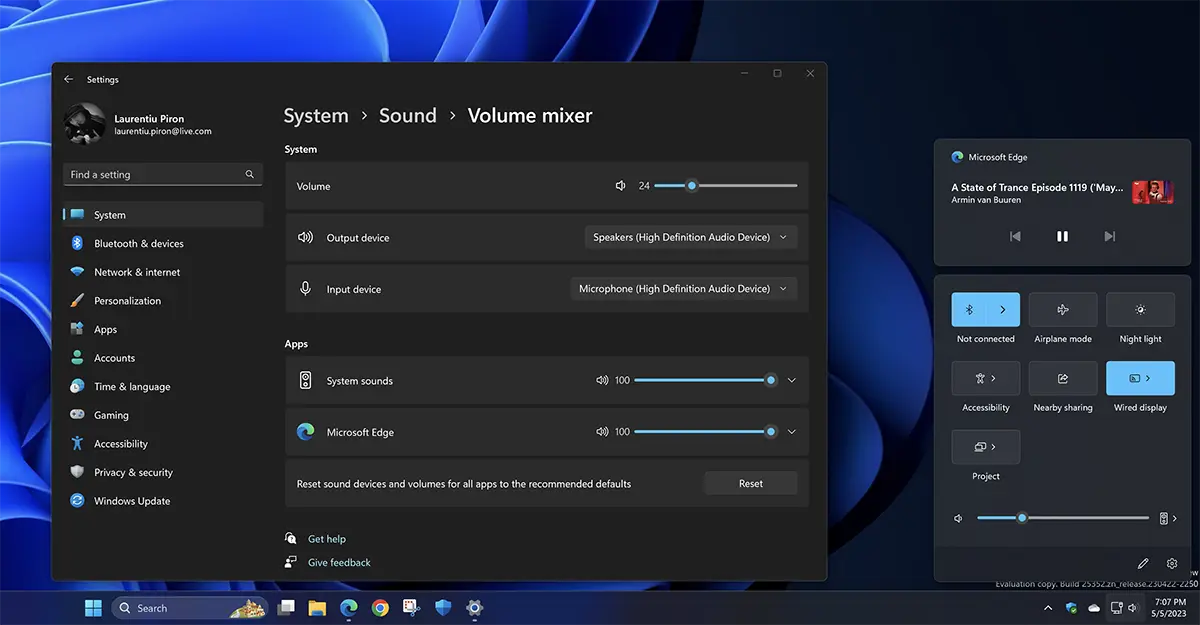1200x625 pixels.
Task: Click the OneDrive cloud tray icon
Action: [1094, 608]
